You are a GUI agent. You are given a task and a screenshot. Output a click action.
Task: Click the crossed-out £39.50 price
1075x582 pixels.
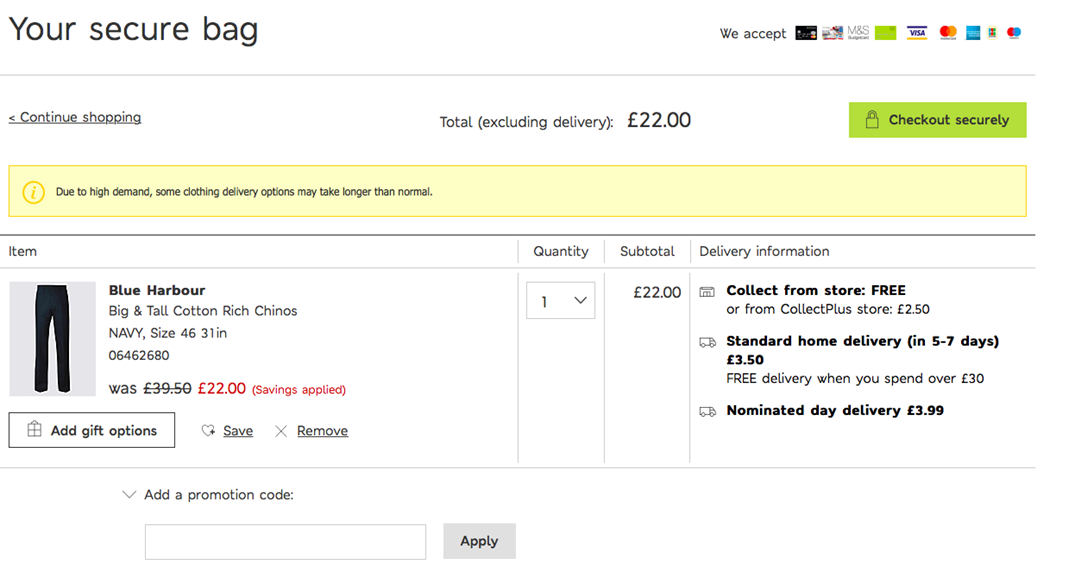(x=167, y=388)
